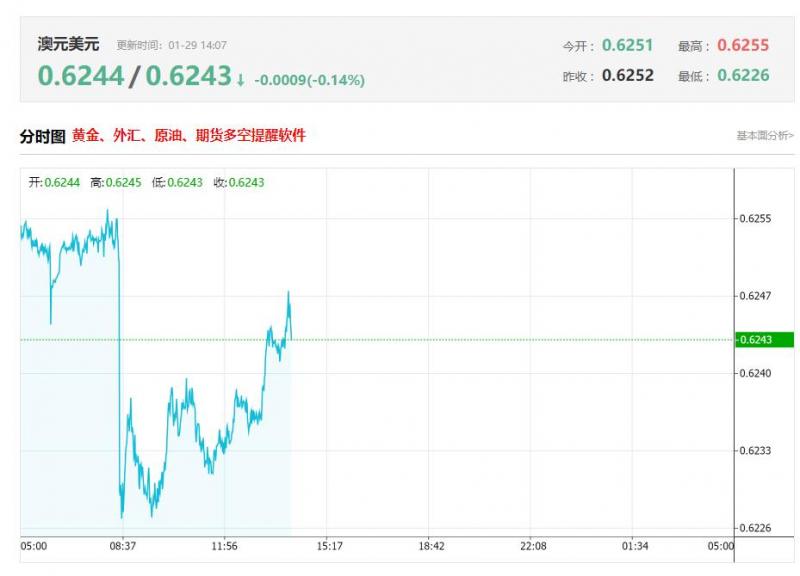The image size is (800, 576).
Task: Select the 最高 value 0.6255 in header
Action: pyautogui.click(x=743, y=45)
